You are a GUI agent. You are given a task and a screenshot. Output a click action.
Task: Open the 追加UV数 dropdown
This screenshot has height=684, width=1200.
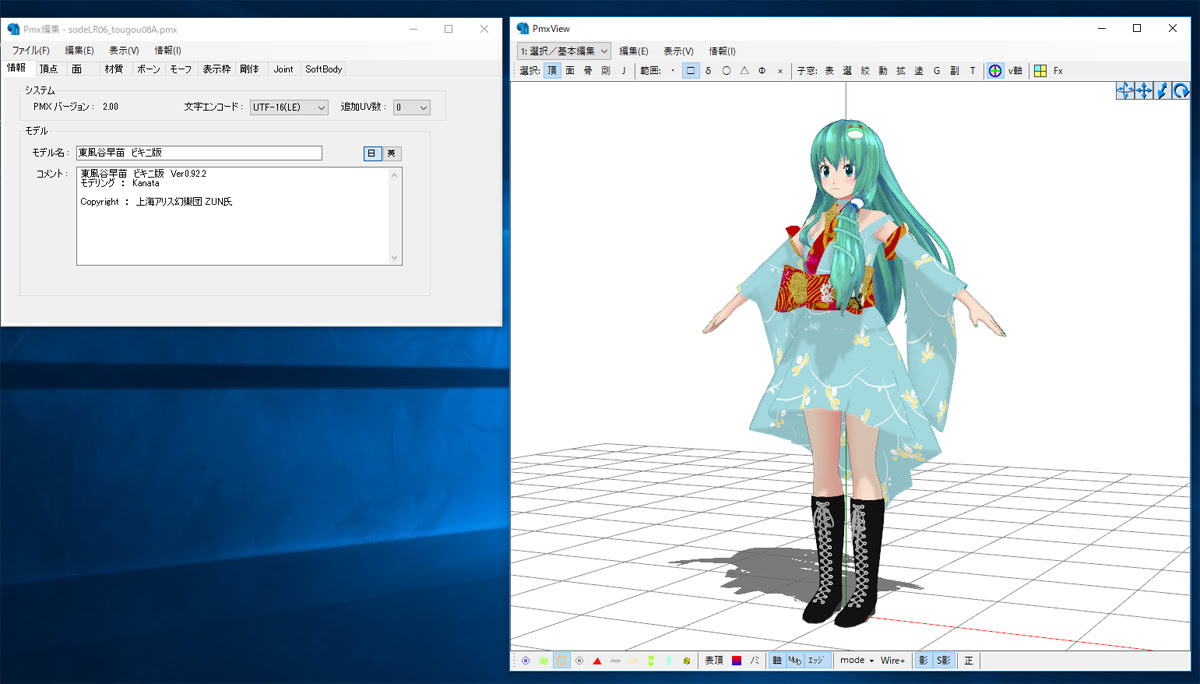click(411, 107)
